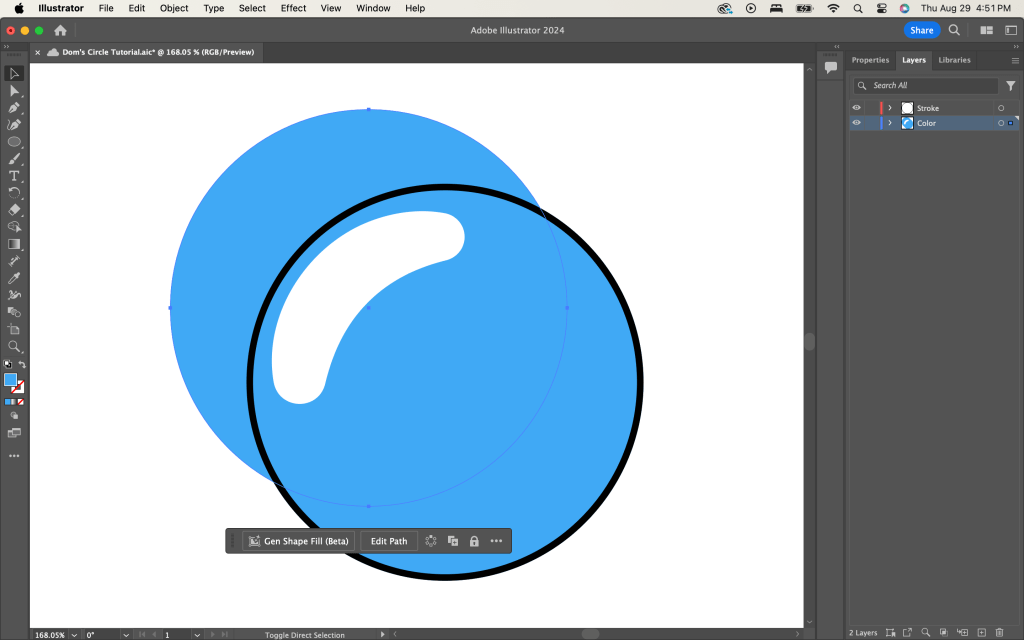This screenshot has width=1024, height=640.
Task: Click the Stroke layer target circle
Action: point(1001,108)
